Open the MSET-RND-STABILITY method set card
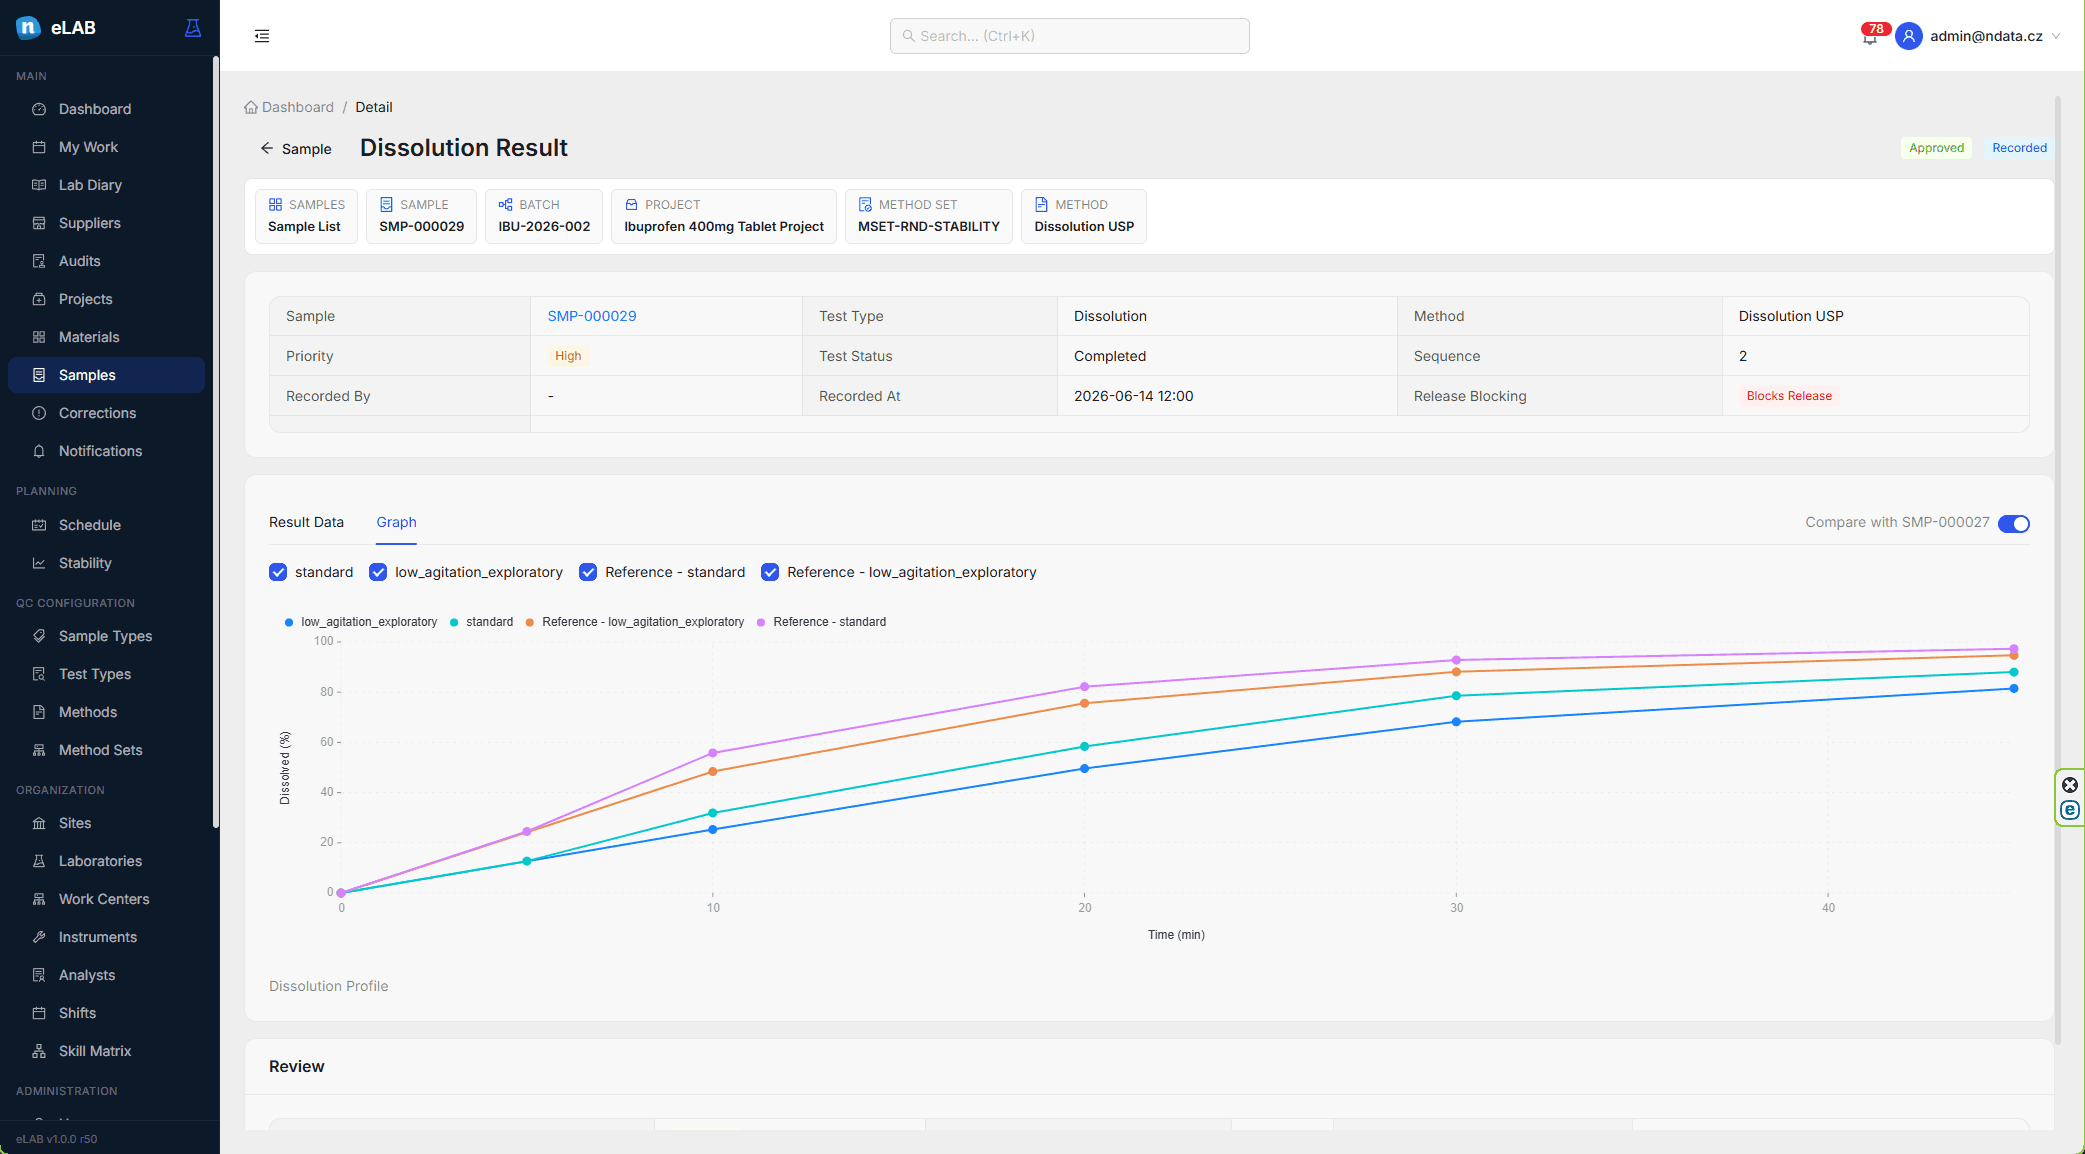Viewport: 2085px width, 1154px height. coord(928,216)
